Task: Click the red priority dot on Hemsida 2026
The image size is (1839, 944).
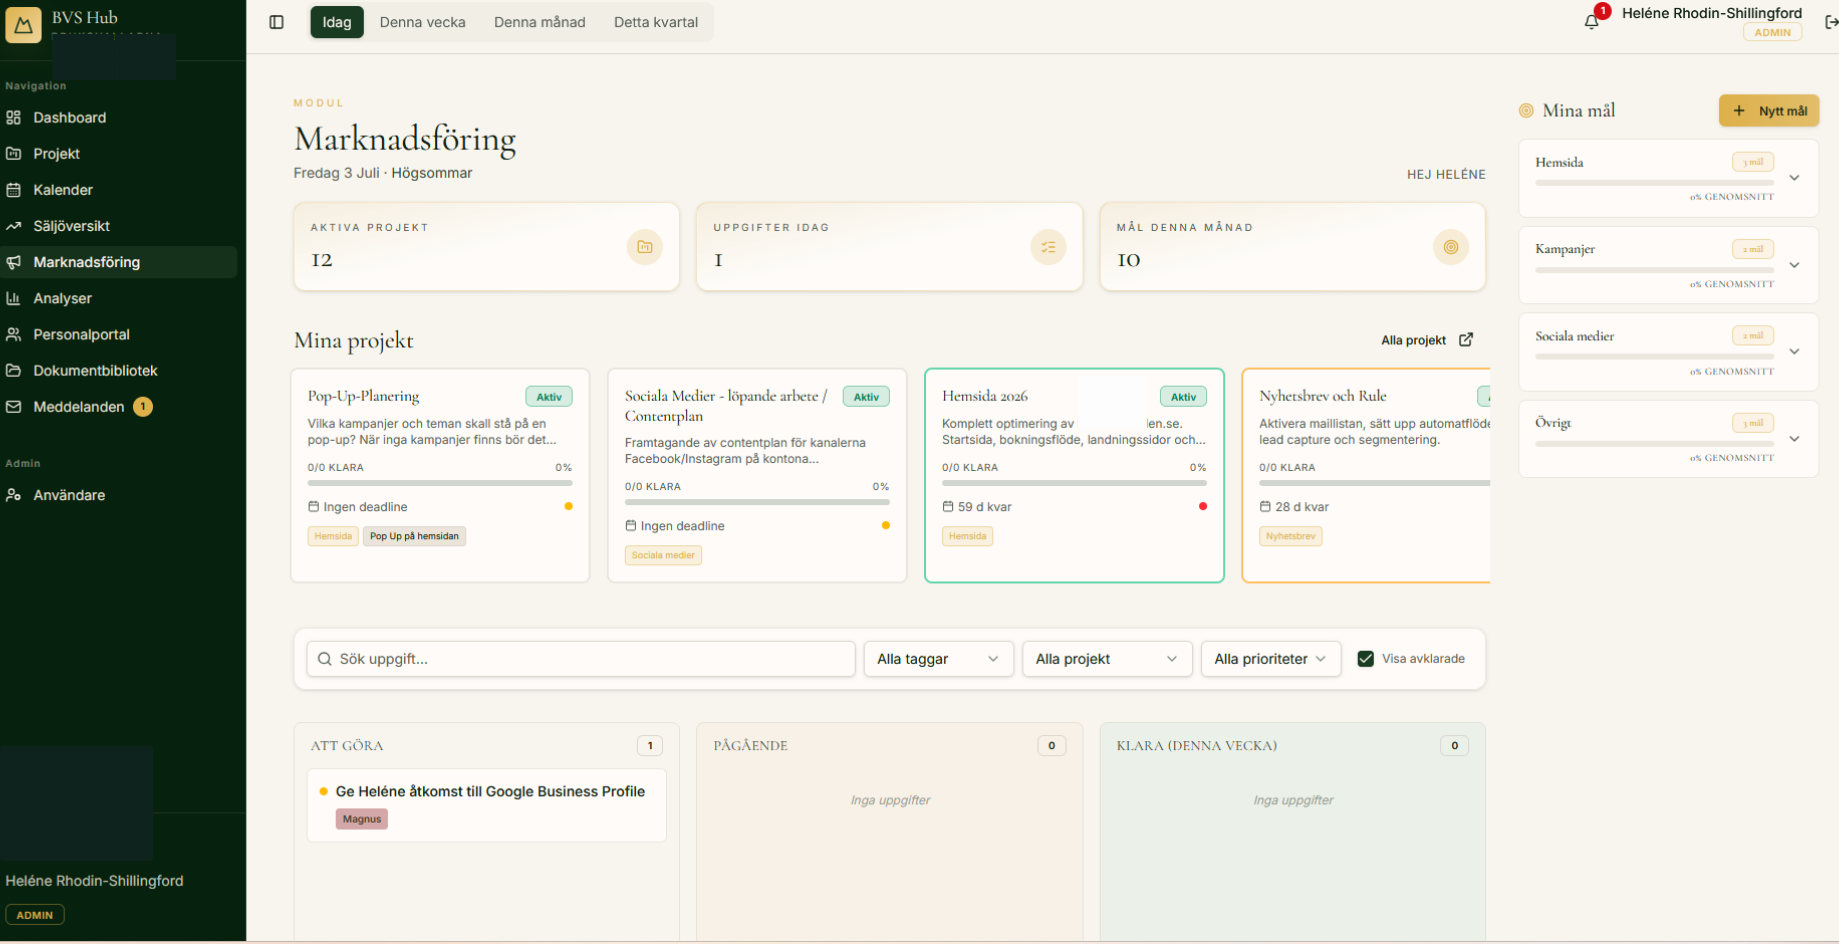Action: (1202, 506)
